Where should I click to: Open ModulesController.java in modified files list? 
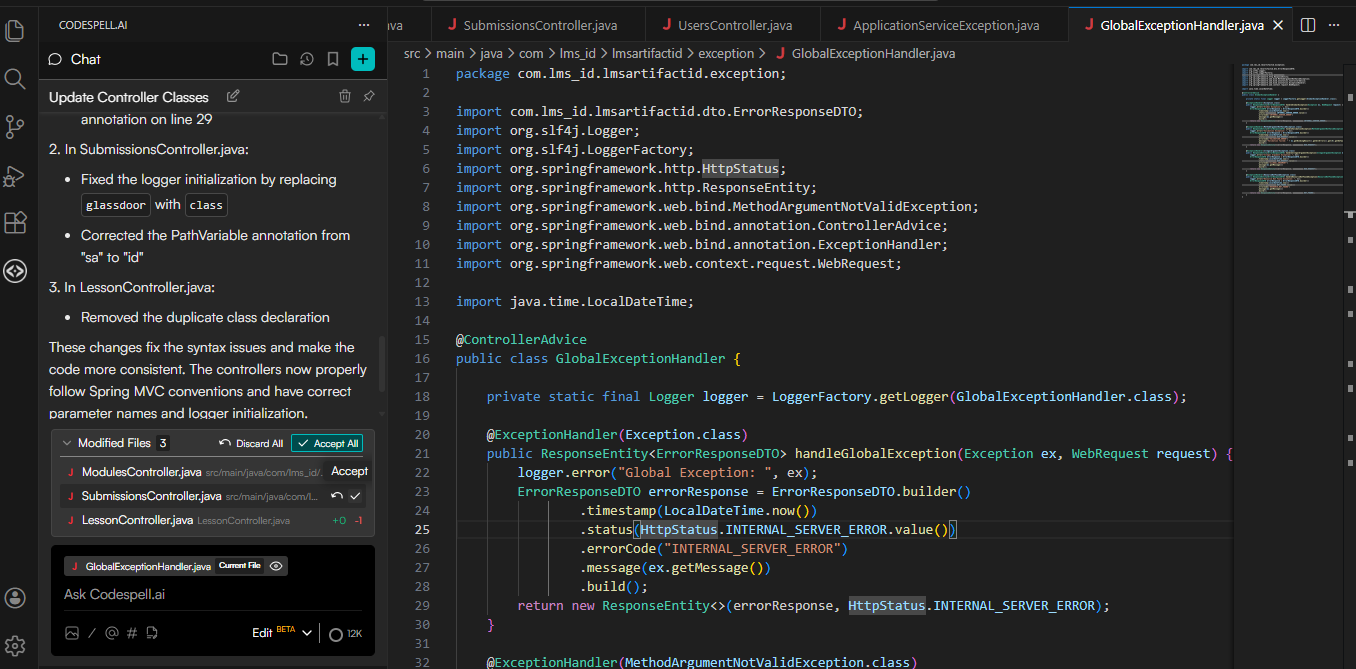coord(141,471)
